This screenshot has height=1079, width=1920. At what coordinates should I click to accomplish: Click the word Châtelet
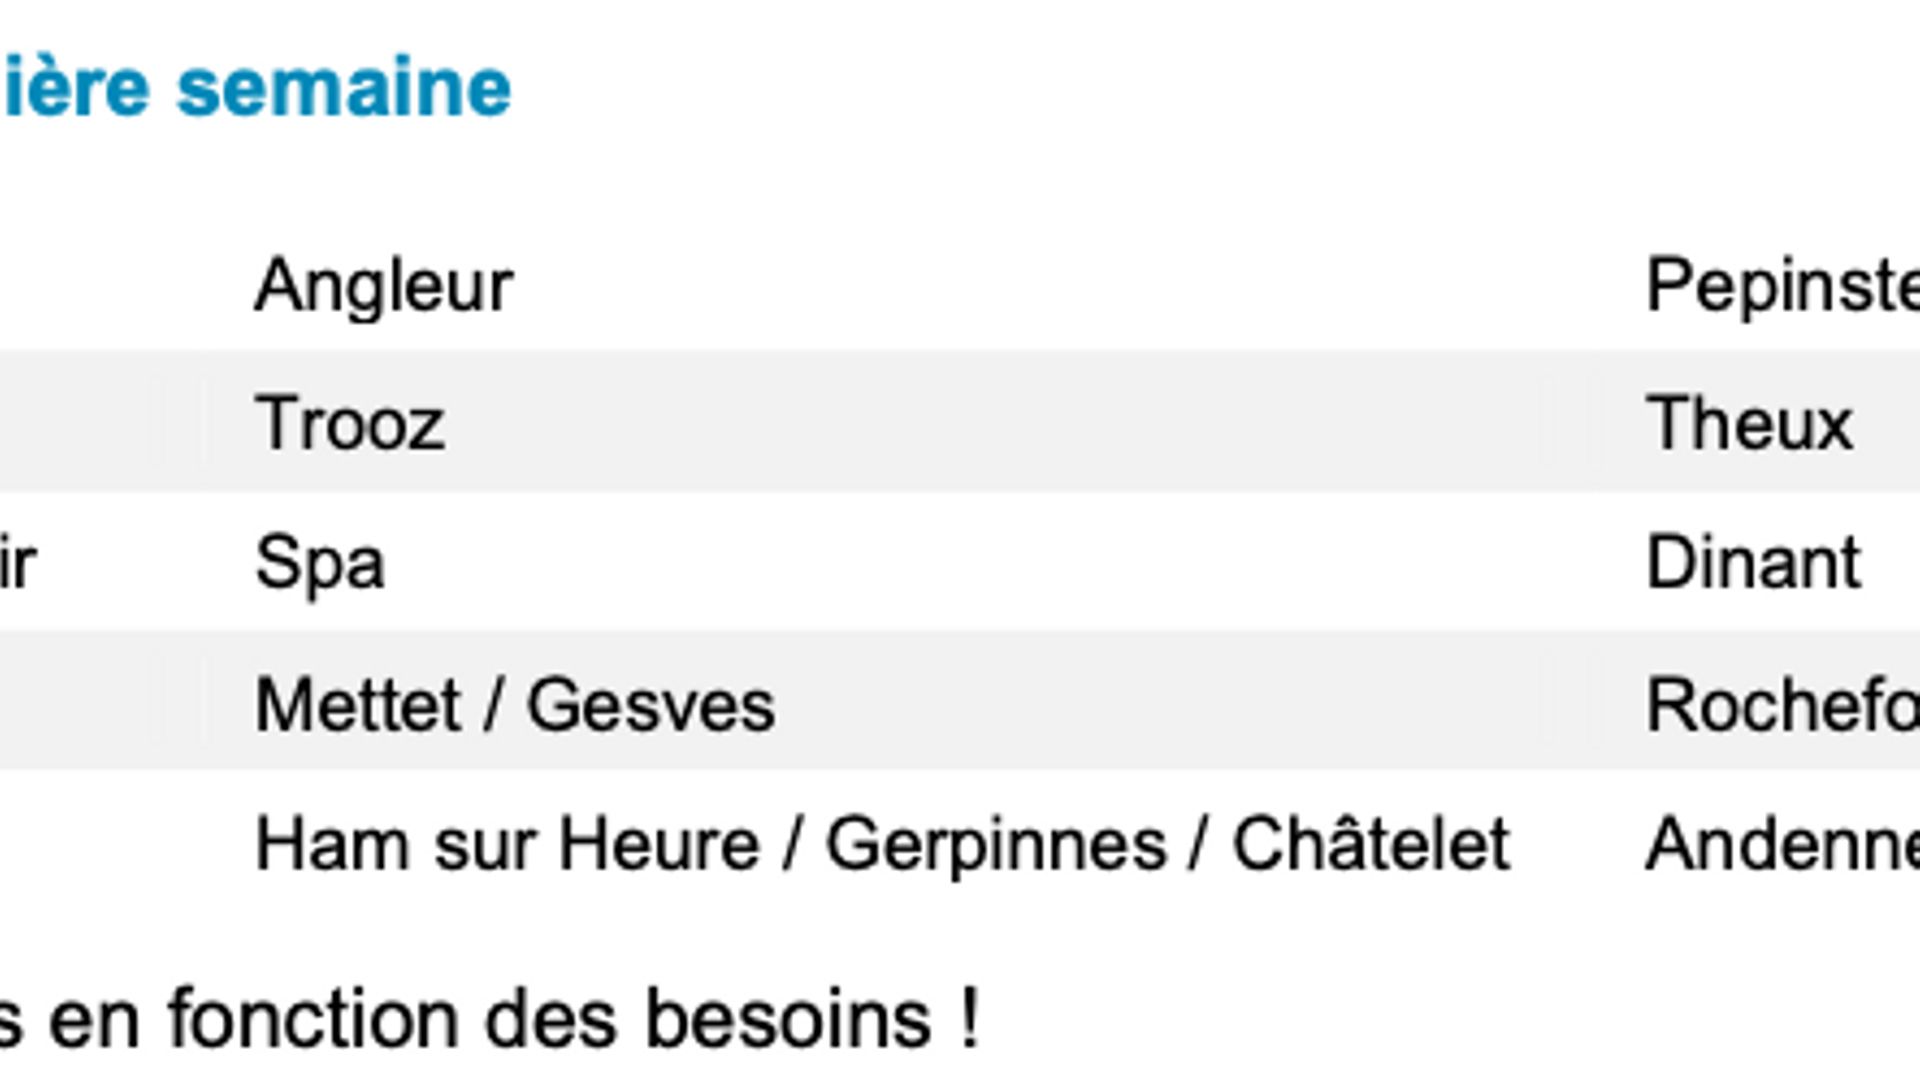(x=1371, y=843)
